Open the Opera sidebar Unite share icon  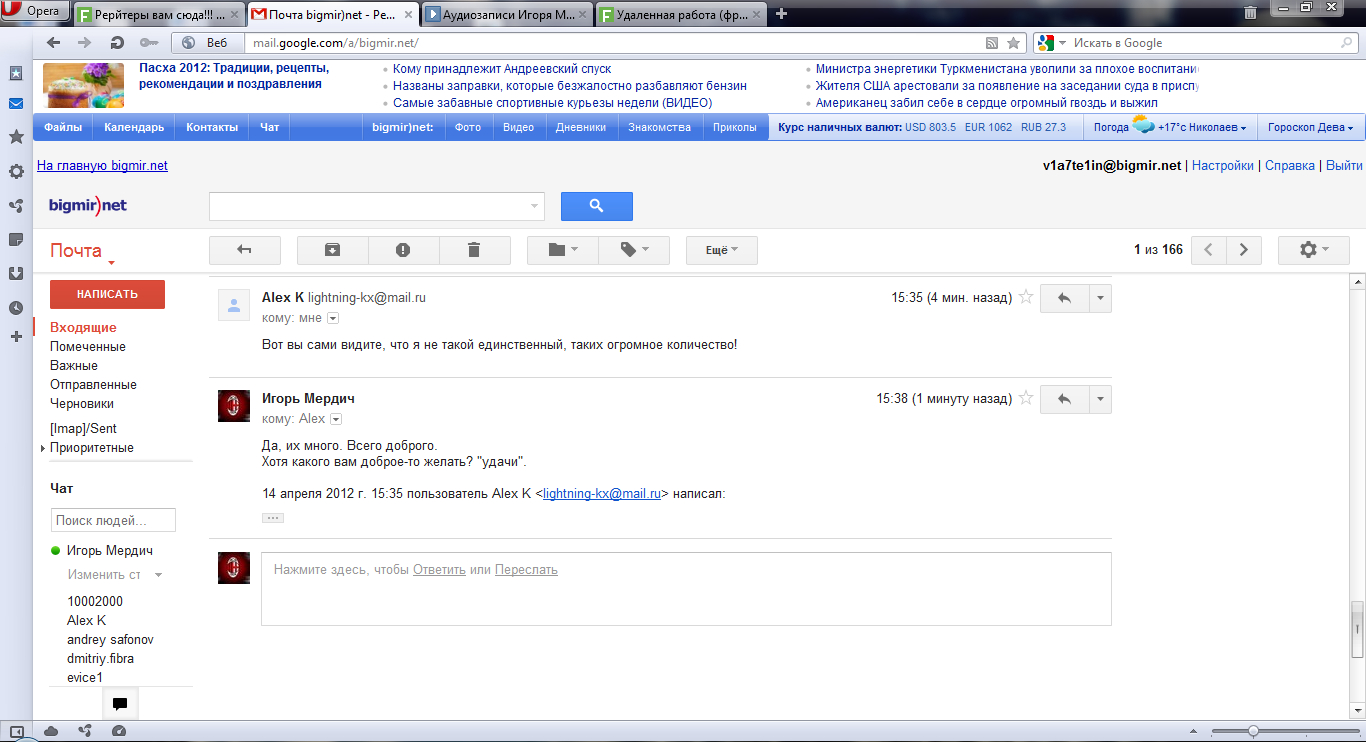tap(16, 206)
